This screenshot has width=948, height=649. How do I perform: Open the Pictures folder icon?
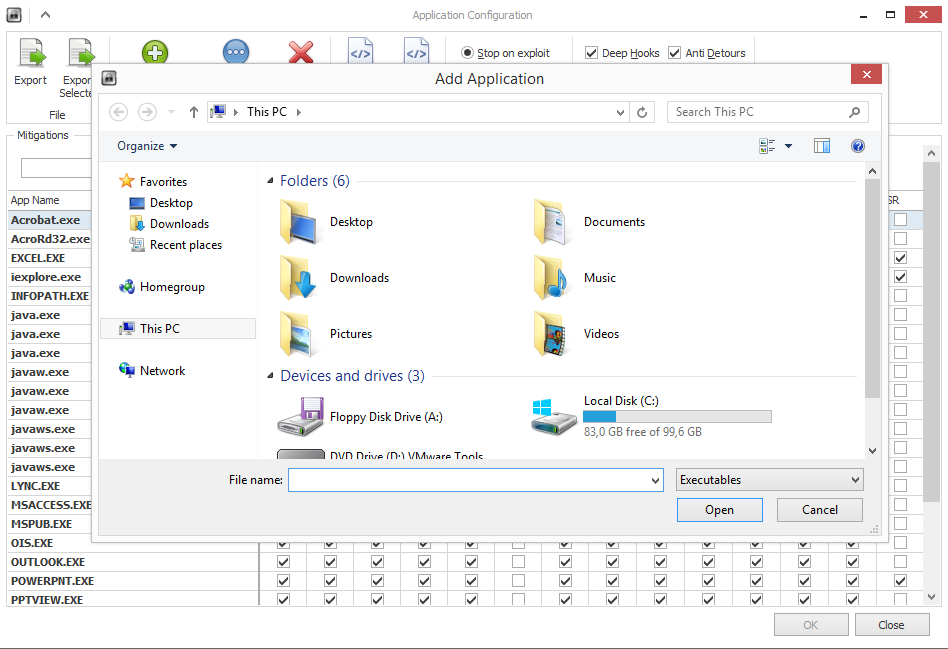[298, 334]
